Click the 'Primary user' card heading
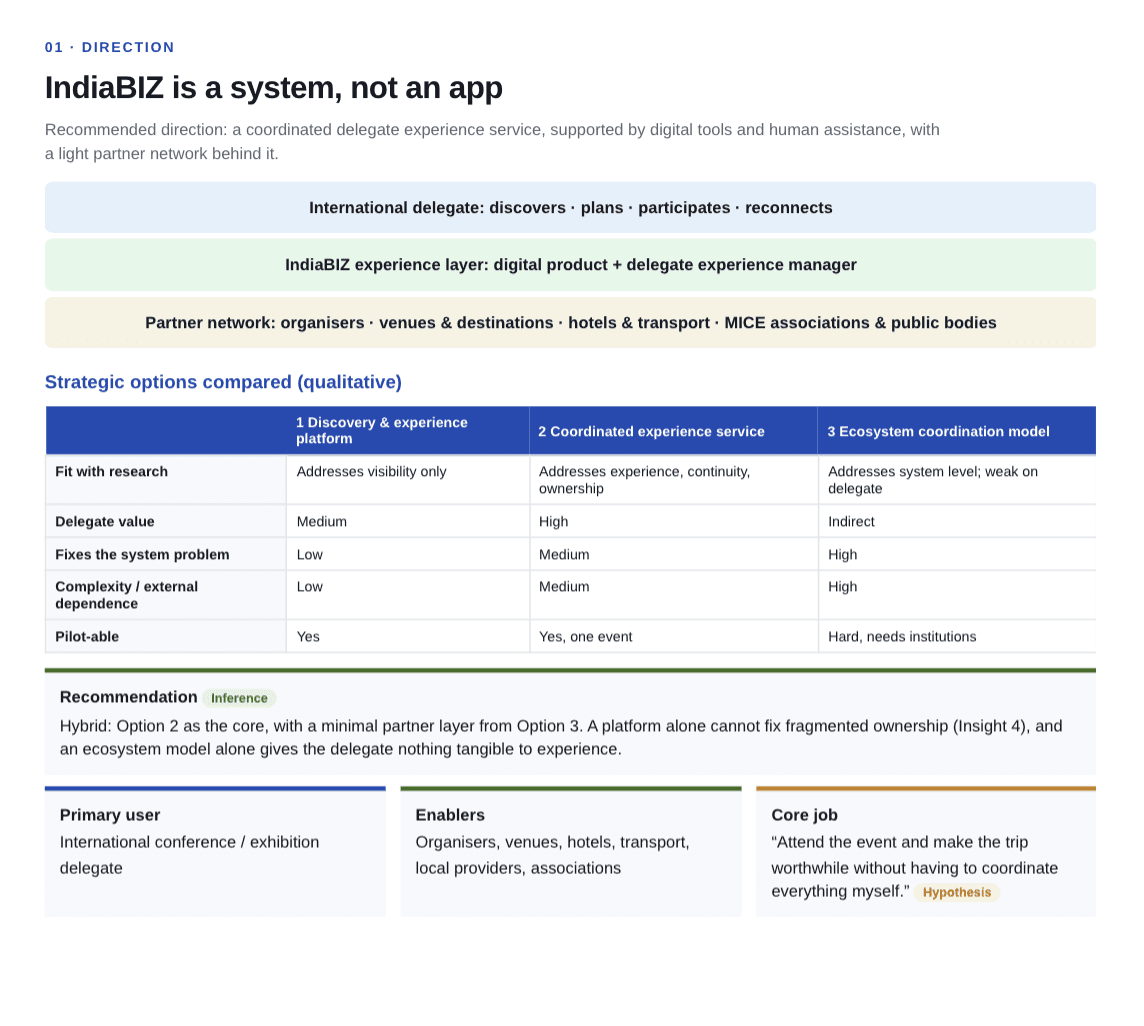Image resolution: width=1144 pixels, height=1026 pixels. click(109, 815)
